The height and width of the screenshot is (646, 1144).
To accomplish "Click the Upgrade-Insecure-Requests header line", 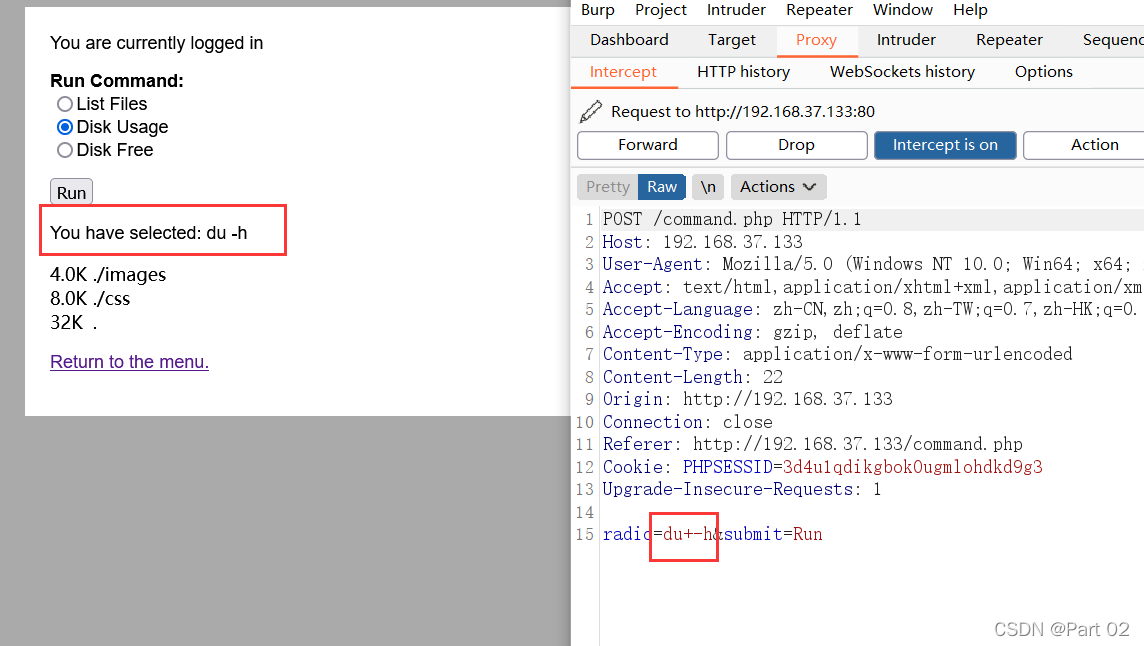I will (741, 489).
